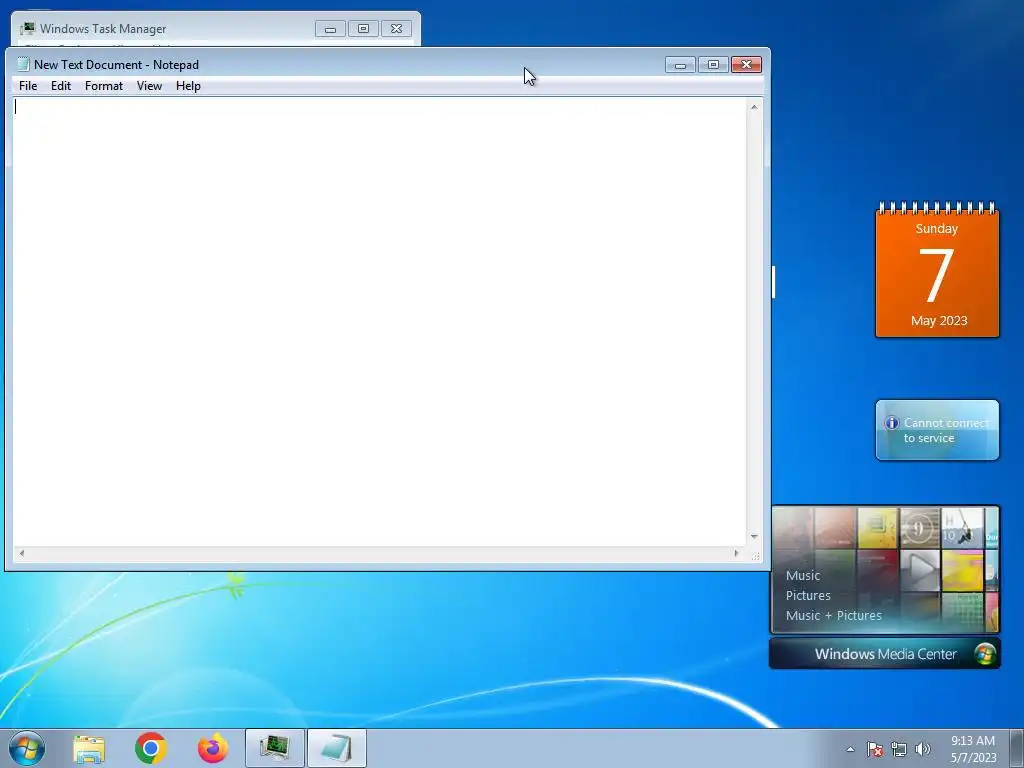Click the taskbar clock showing 9:13 AM
The height and width of the screenshot is (768, 1024).
(x=973, y=749)
